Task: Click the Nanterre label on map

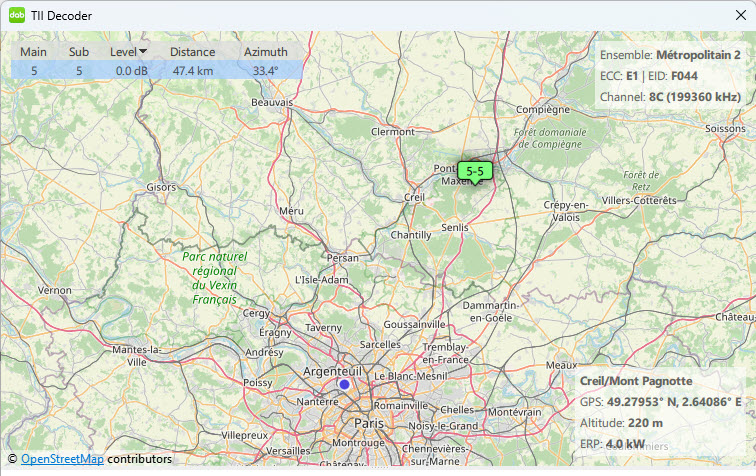Action: (317, 402)
